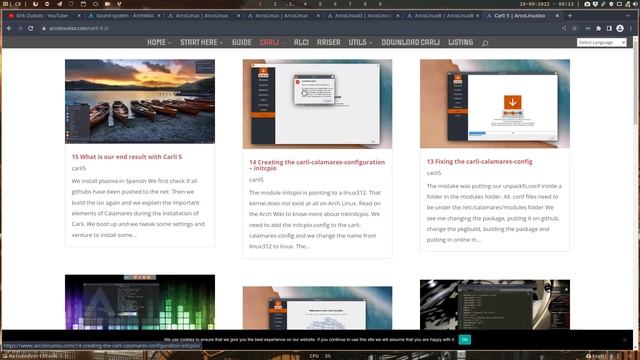Click calendar launcher icon in top panel
This screenshot has height=360, width=640.
tap(83, 4)
